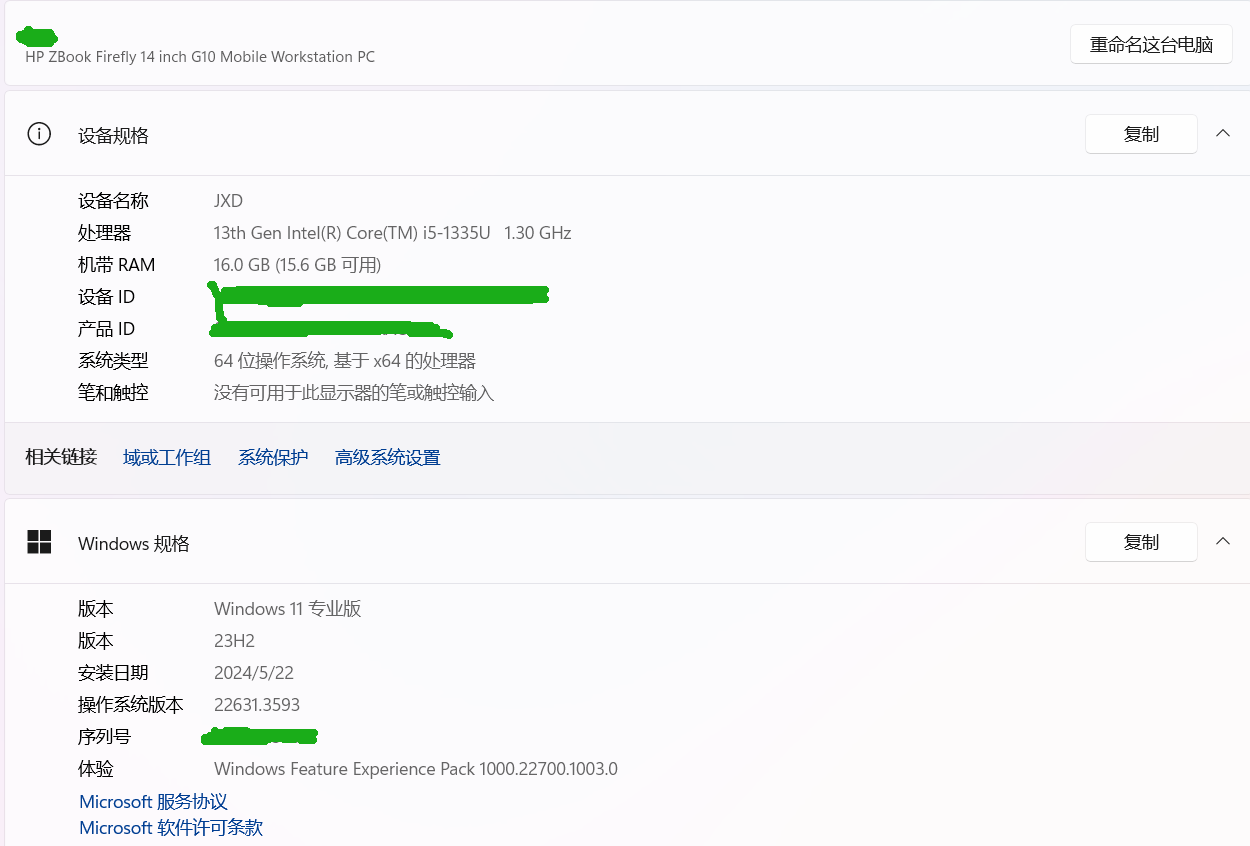Click the version value 23H2
The height and width of the screenshot is (846, 1250).
point(235,641)
